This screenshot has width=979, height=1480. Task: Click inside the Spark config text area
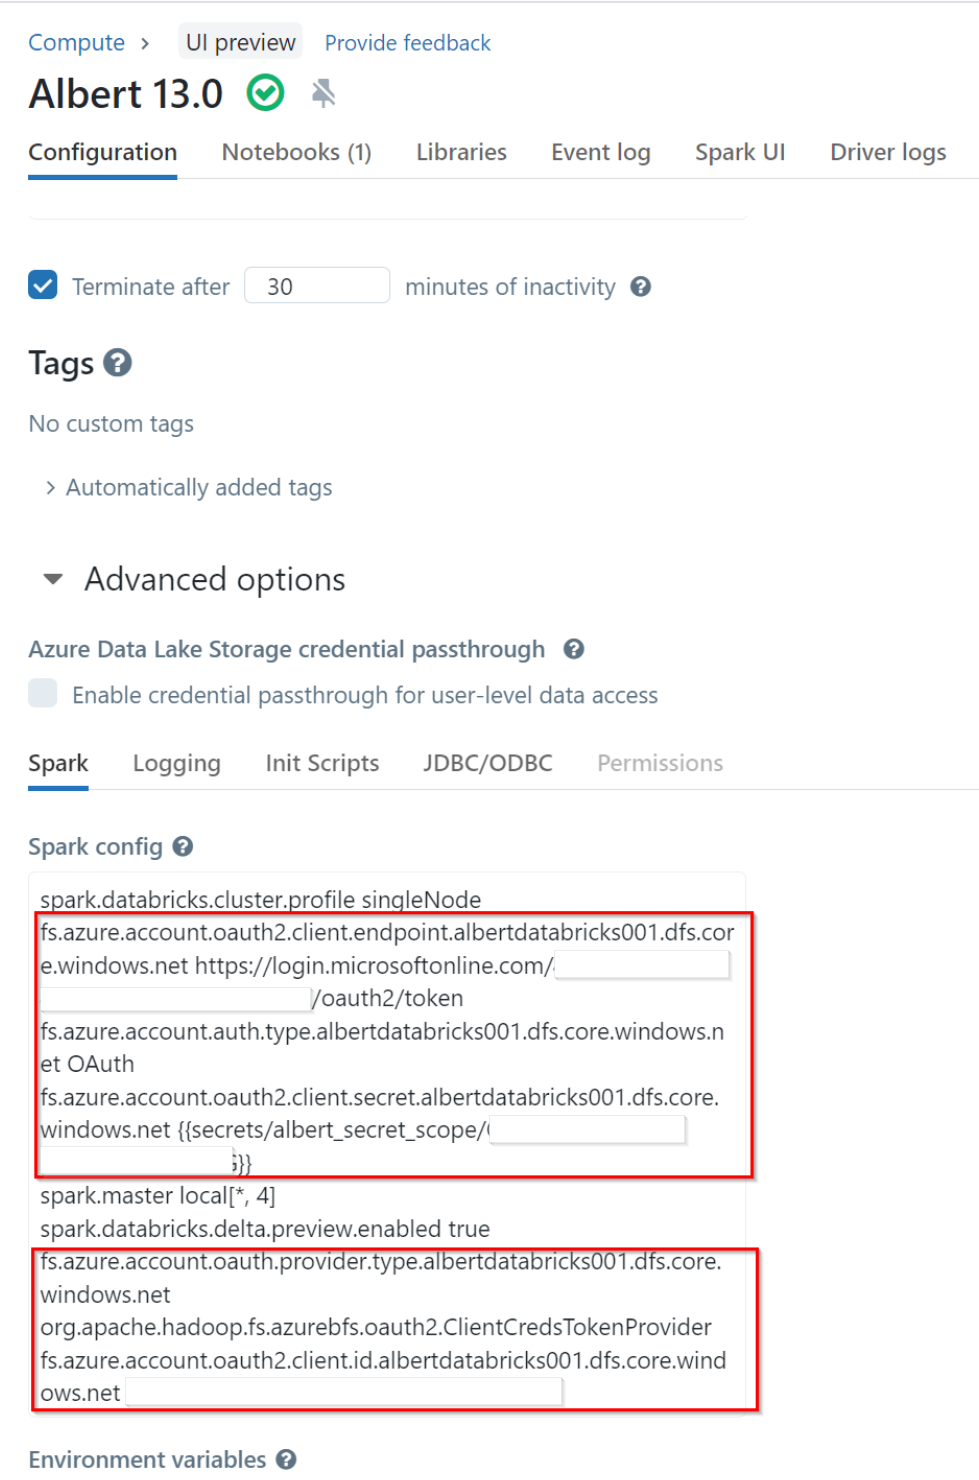pos(388,1100)
